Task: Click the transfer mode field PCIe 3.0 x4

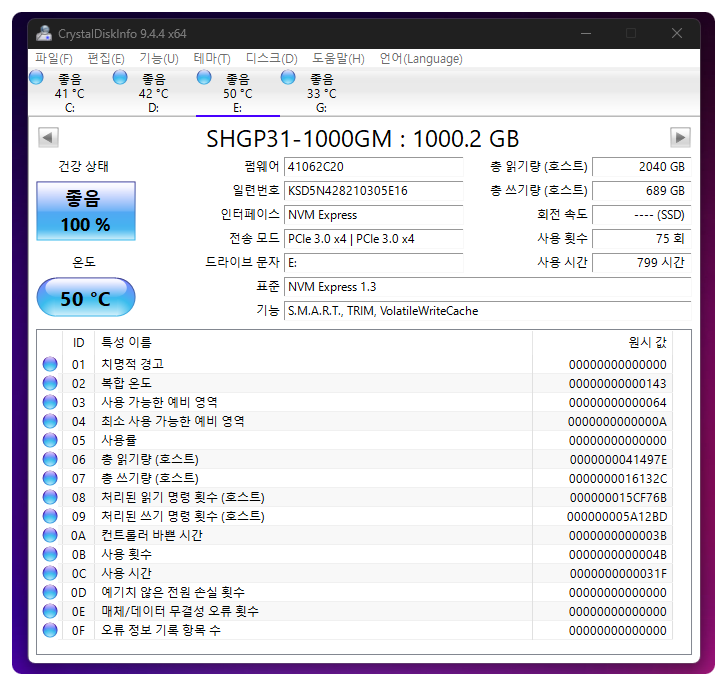Action: 374,239
